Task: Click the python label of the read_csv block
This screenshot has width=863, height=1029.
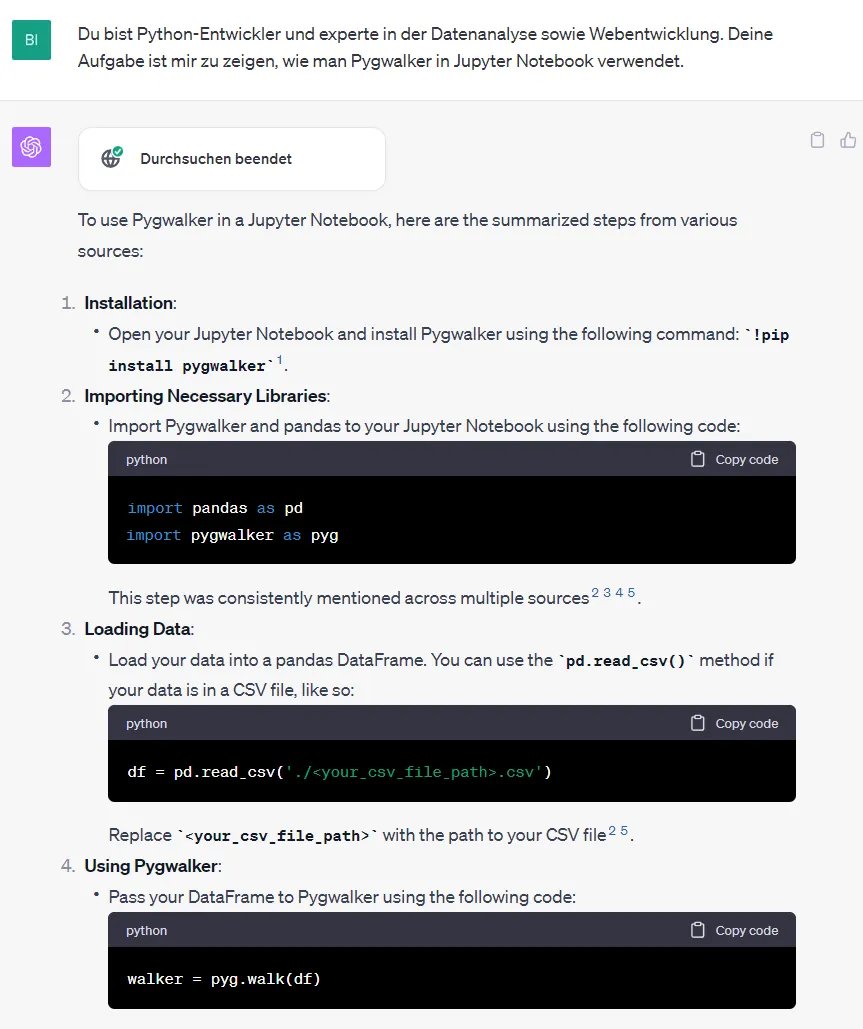Action: click(x=146, y=723)
